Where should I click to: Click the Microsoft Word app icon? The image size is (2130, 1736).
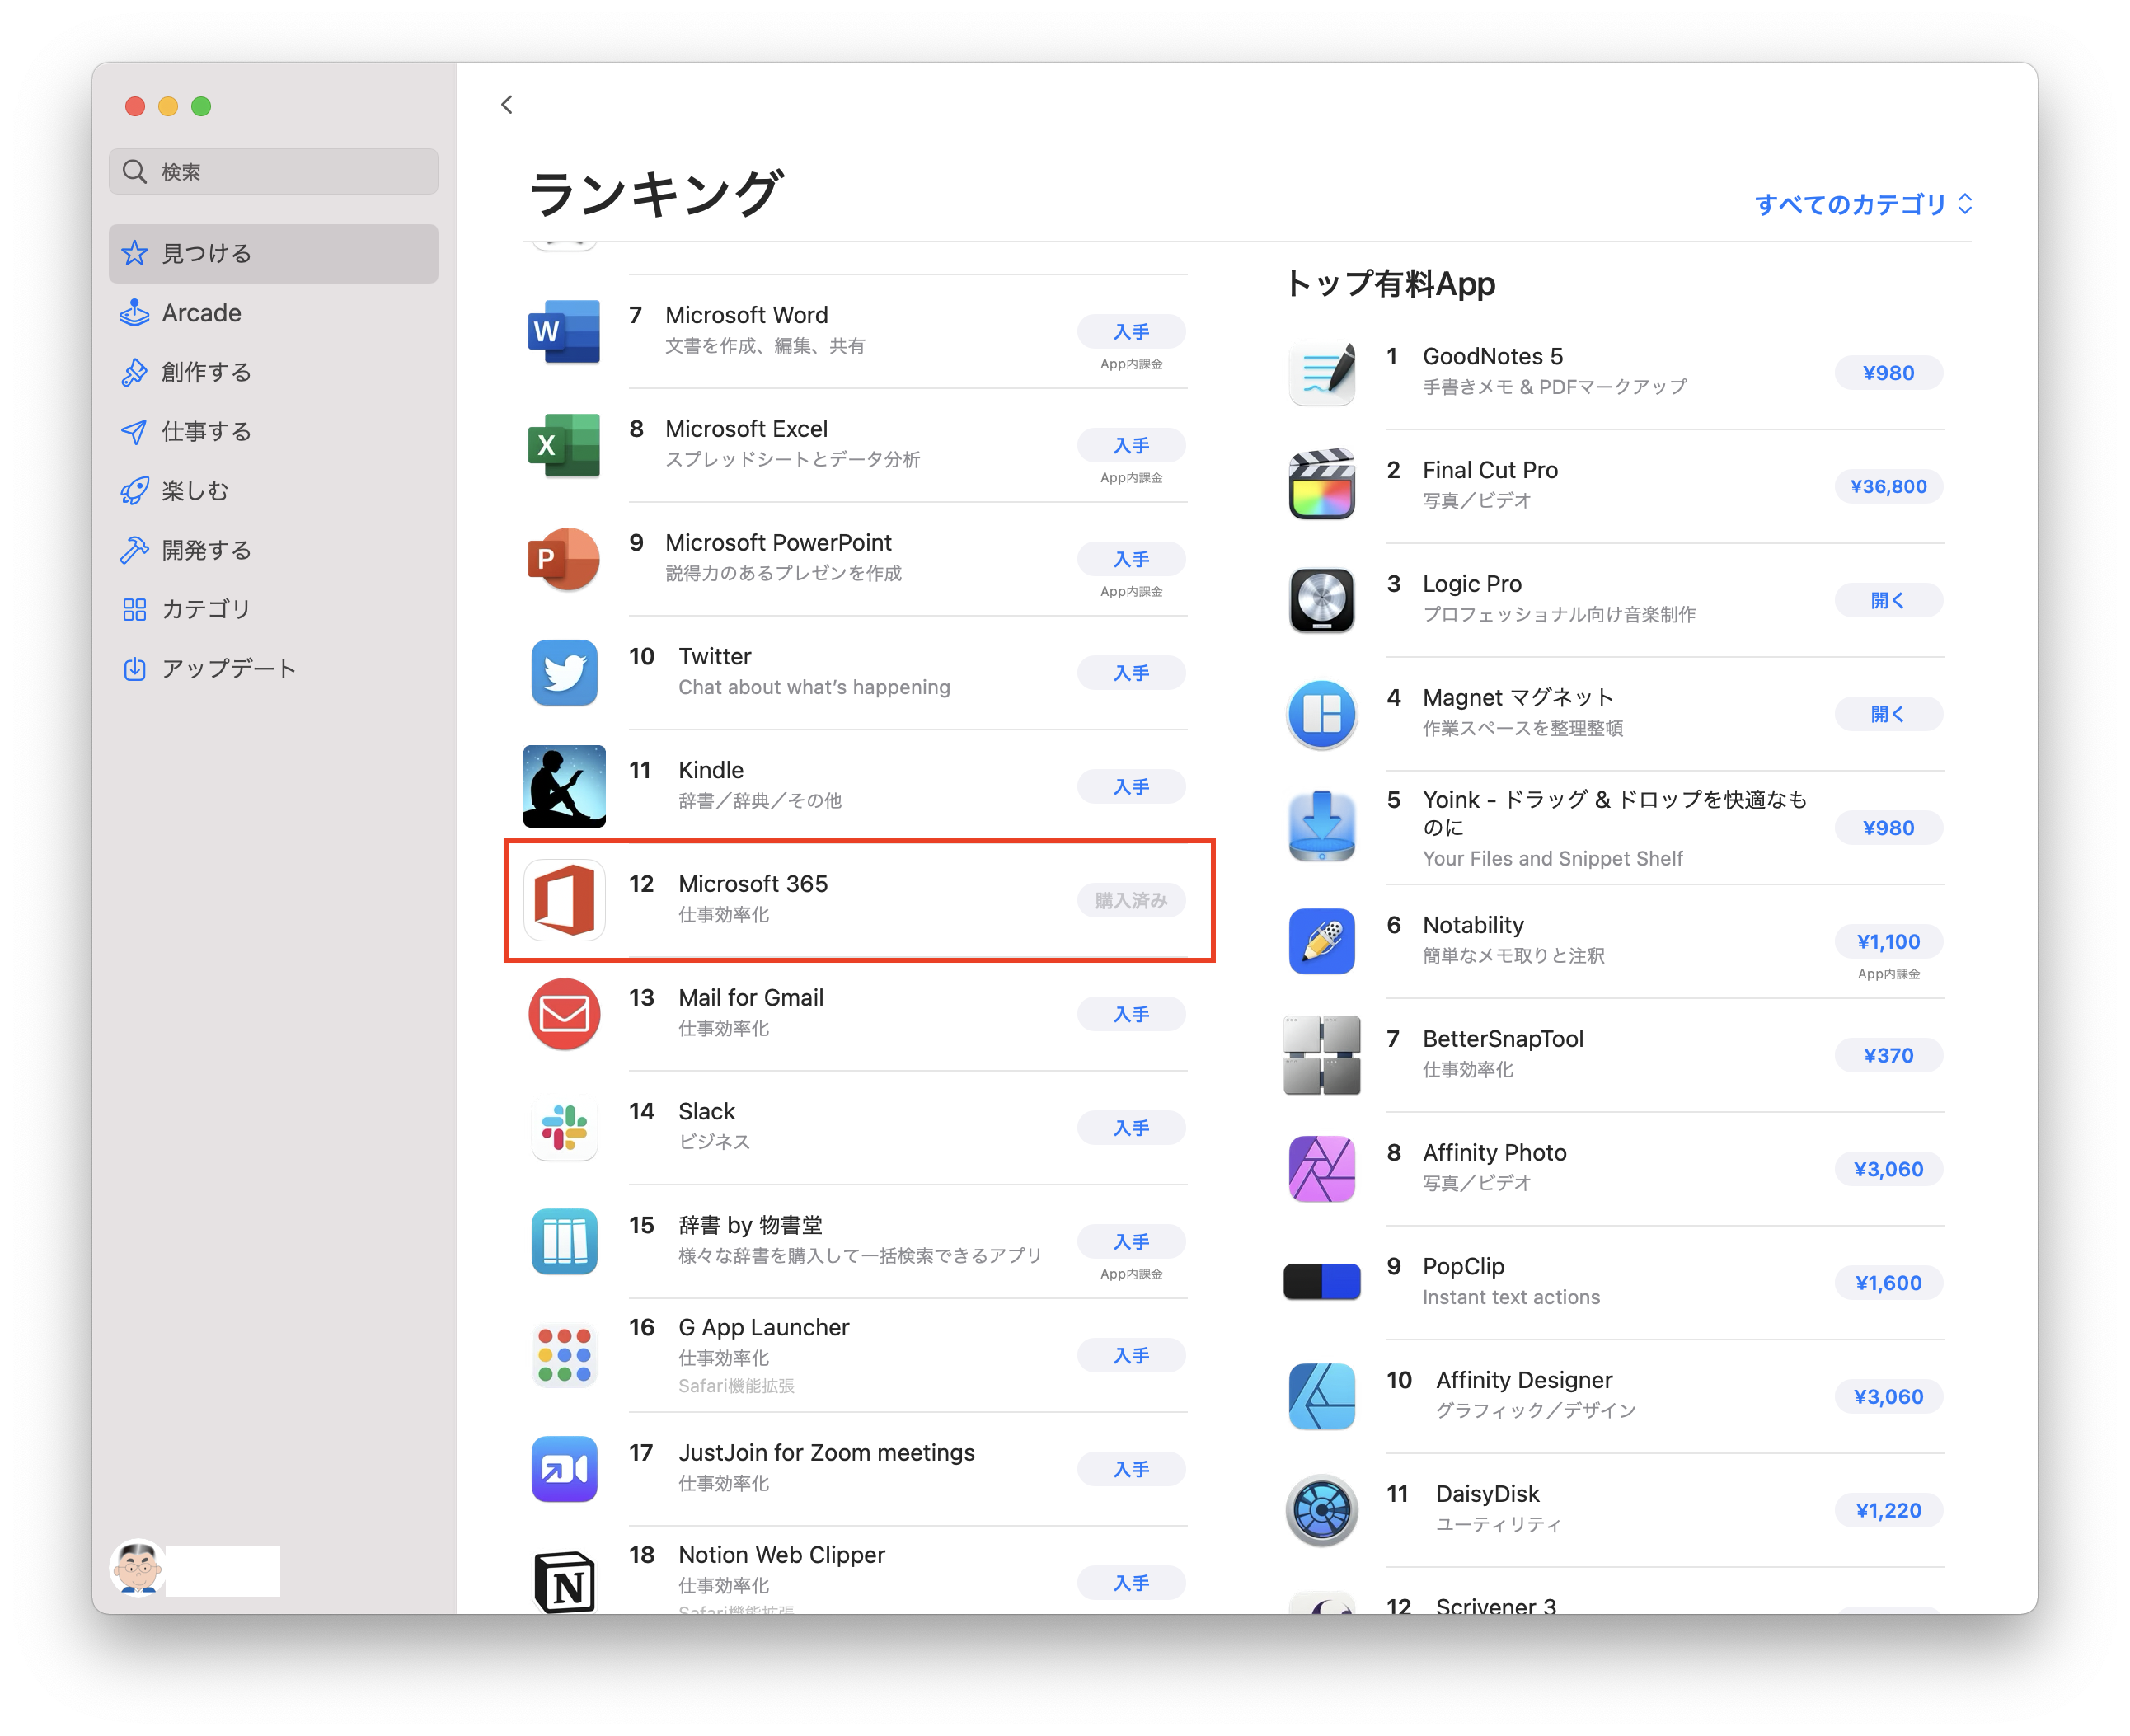tap(564, 332)
